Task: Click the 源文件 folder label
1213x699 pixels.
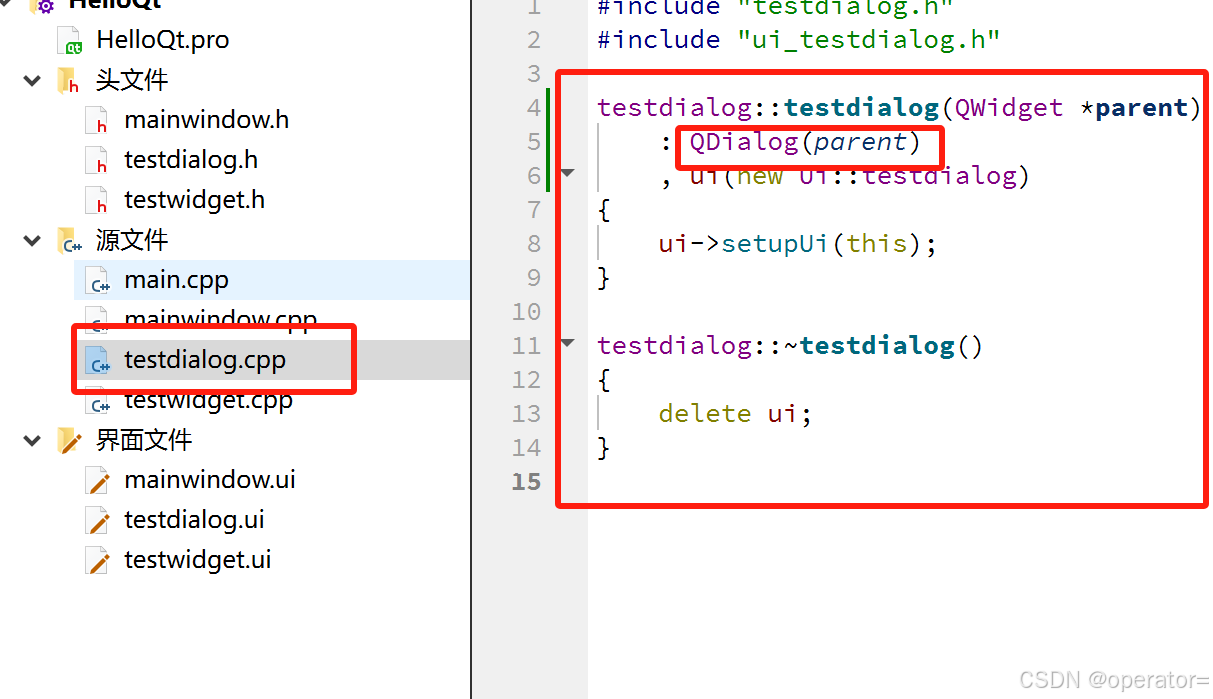Action: tap(132, 240)
